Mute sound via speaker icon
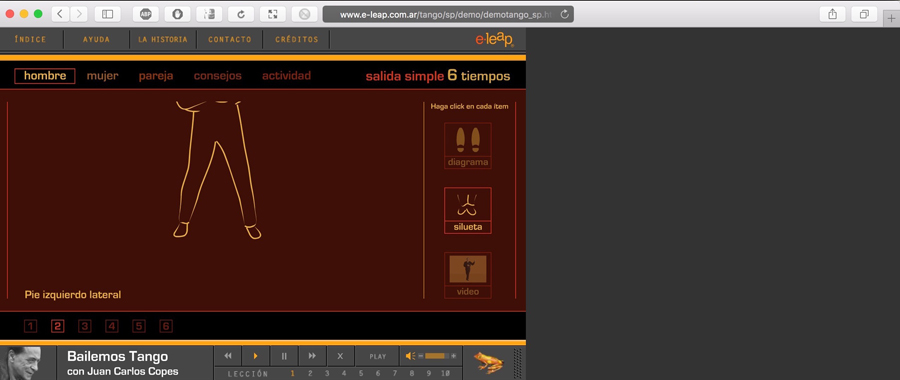900x380 pixels. tap(410, 356)
